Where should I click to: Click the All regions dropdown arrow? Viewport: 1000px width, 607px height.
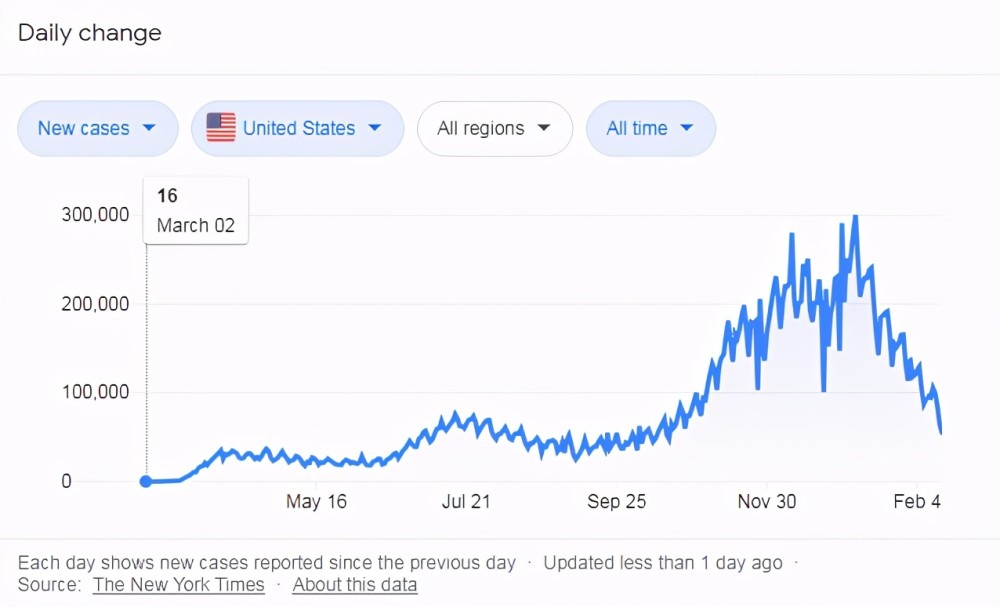[544, 128]
